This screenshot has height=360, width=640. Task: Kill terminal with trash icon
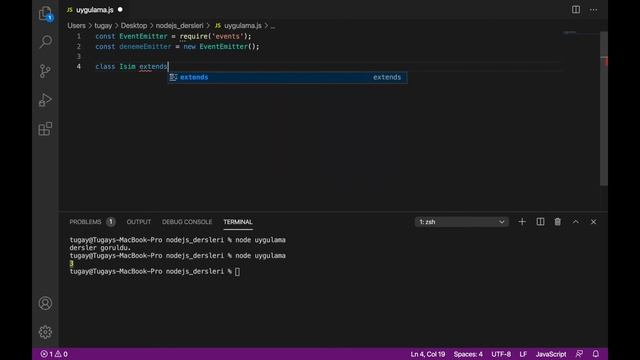558,222
